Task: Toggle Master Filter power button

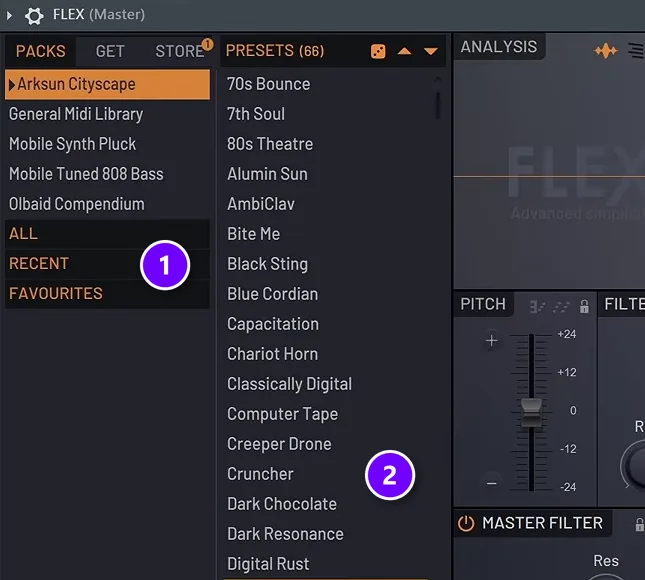Action: tap(466, 523)
